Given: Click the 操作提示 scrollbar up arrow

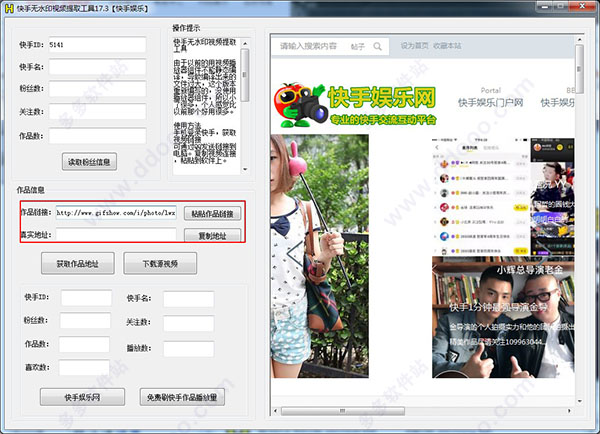Looking at the screenshot, I should coord(245,42).
